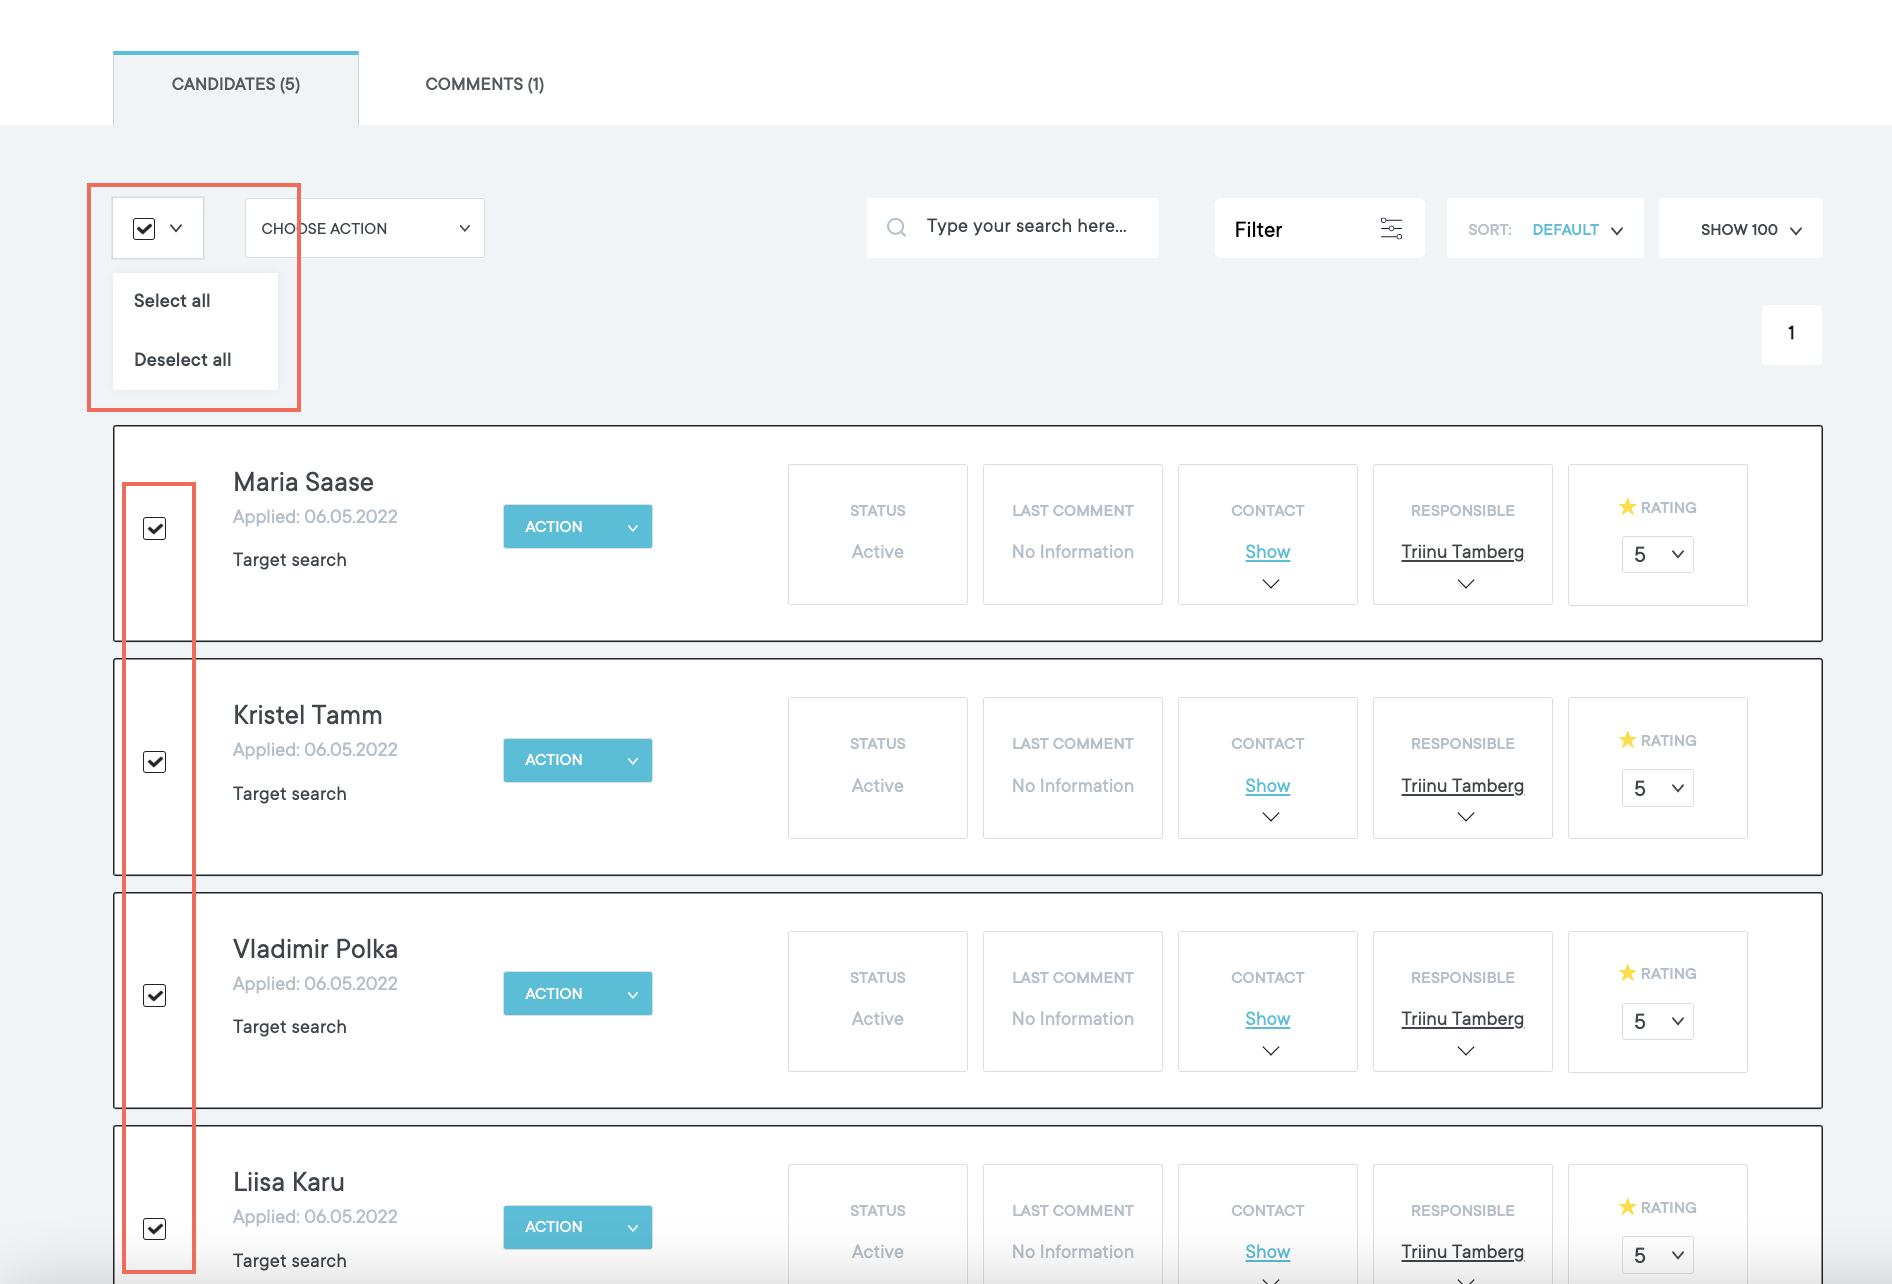Choose Deselect all from the menu
1892x1284 pixels.
click(183, 360)
